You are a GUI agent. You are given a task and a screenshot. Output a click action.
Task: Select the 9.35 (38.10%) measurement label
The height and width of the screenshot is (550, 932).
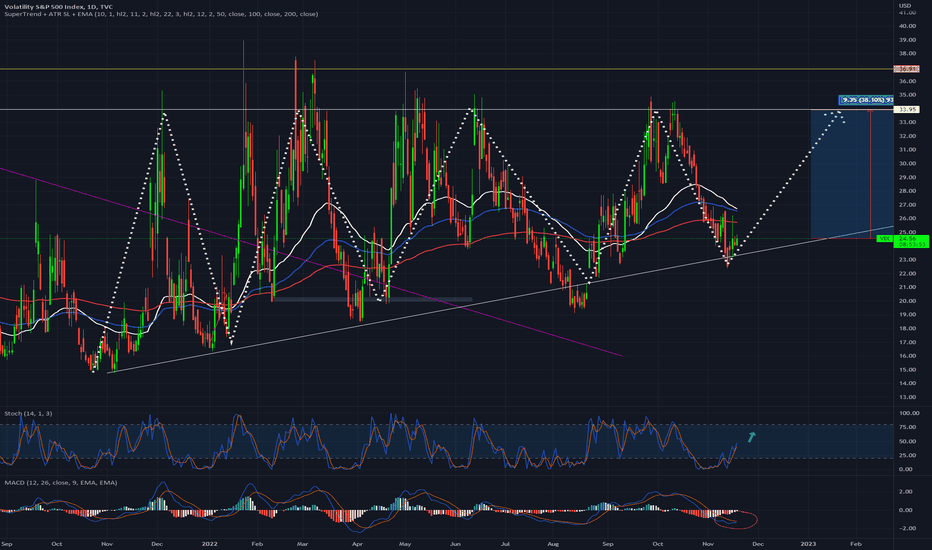tap(867, 100)
